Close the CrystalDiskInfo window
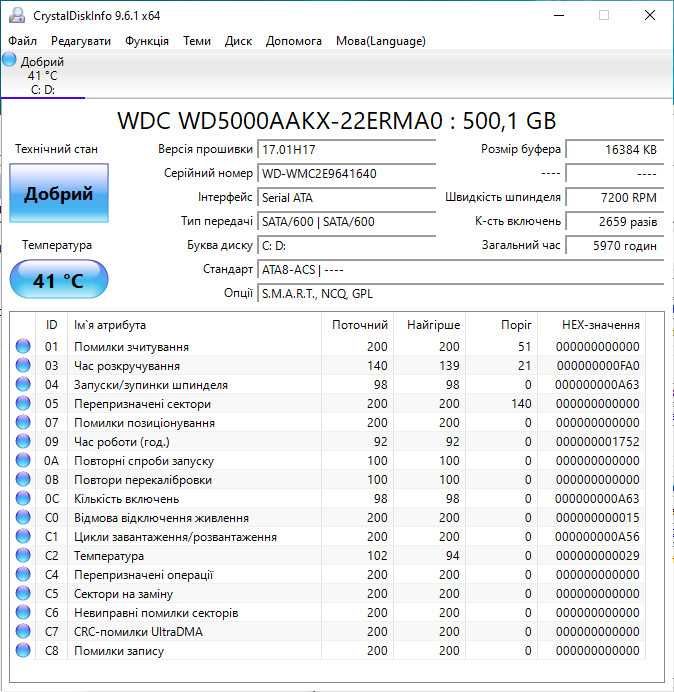The image size is (674, 692). [x=650, y=15]
